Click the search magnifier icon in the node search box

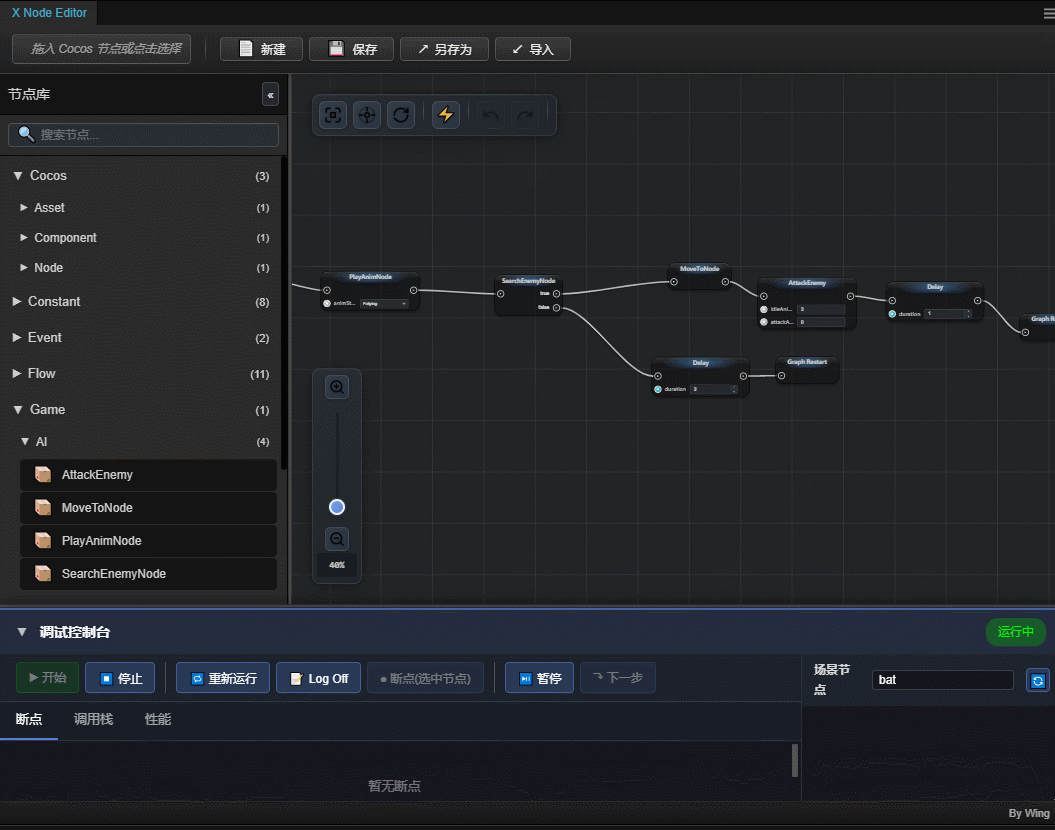pyautogui.click(x=26, y=135)
